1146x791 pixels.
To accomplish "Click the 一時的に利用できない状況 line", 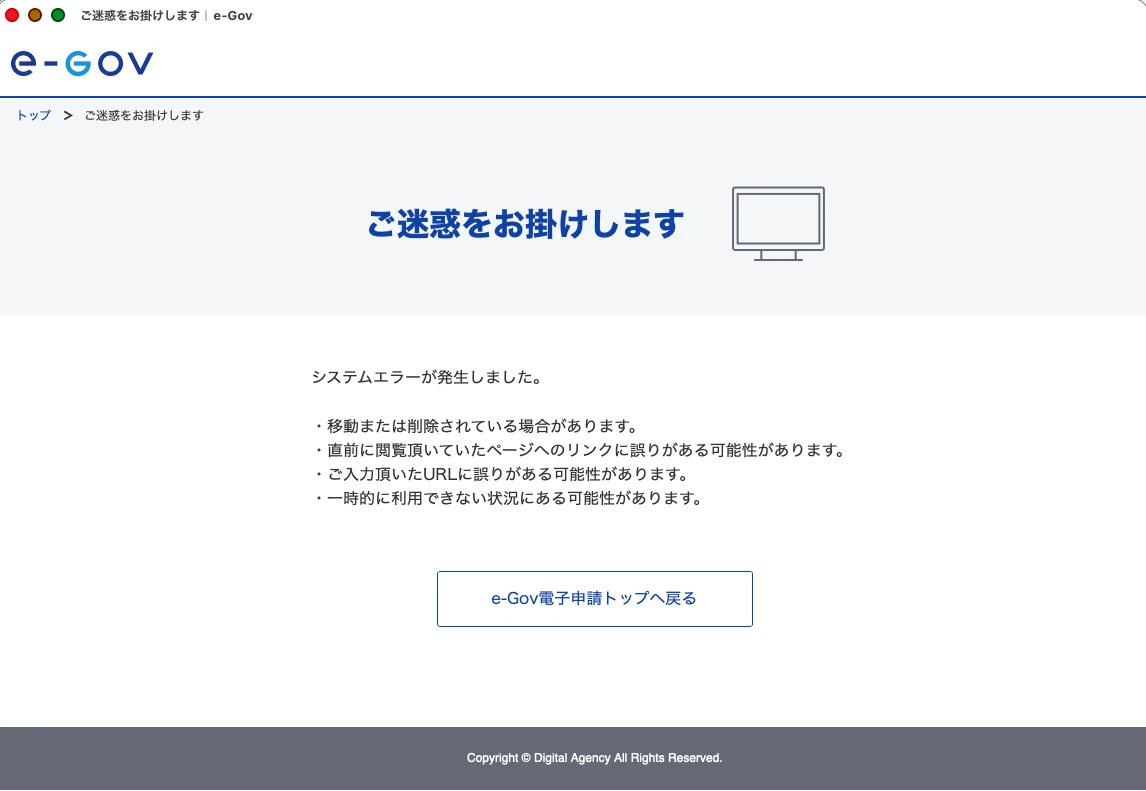I will [x=509, y=498].
